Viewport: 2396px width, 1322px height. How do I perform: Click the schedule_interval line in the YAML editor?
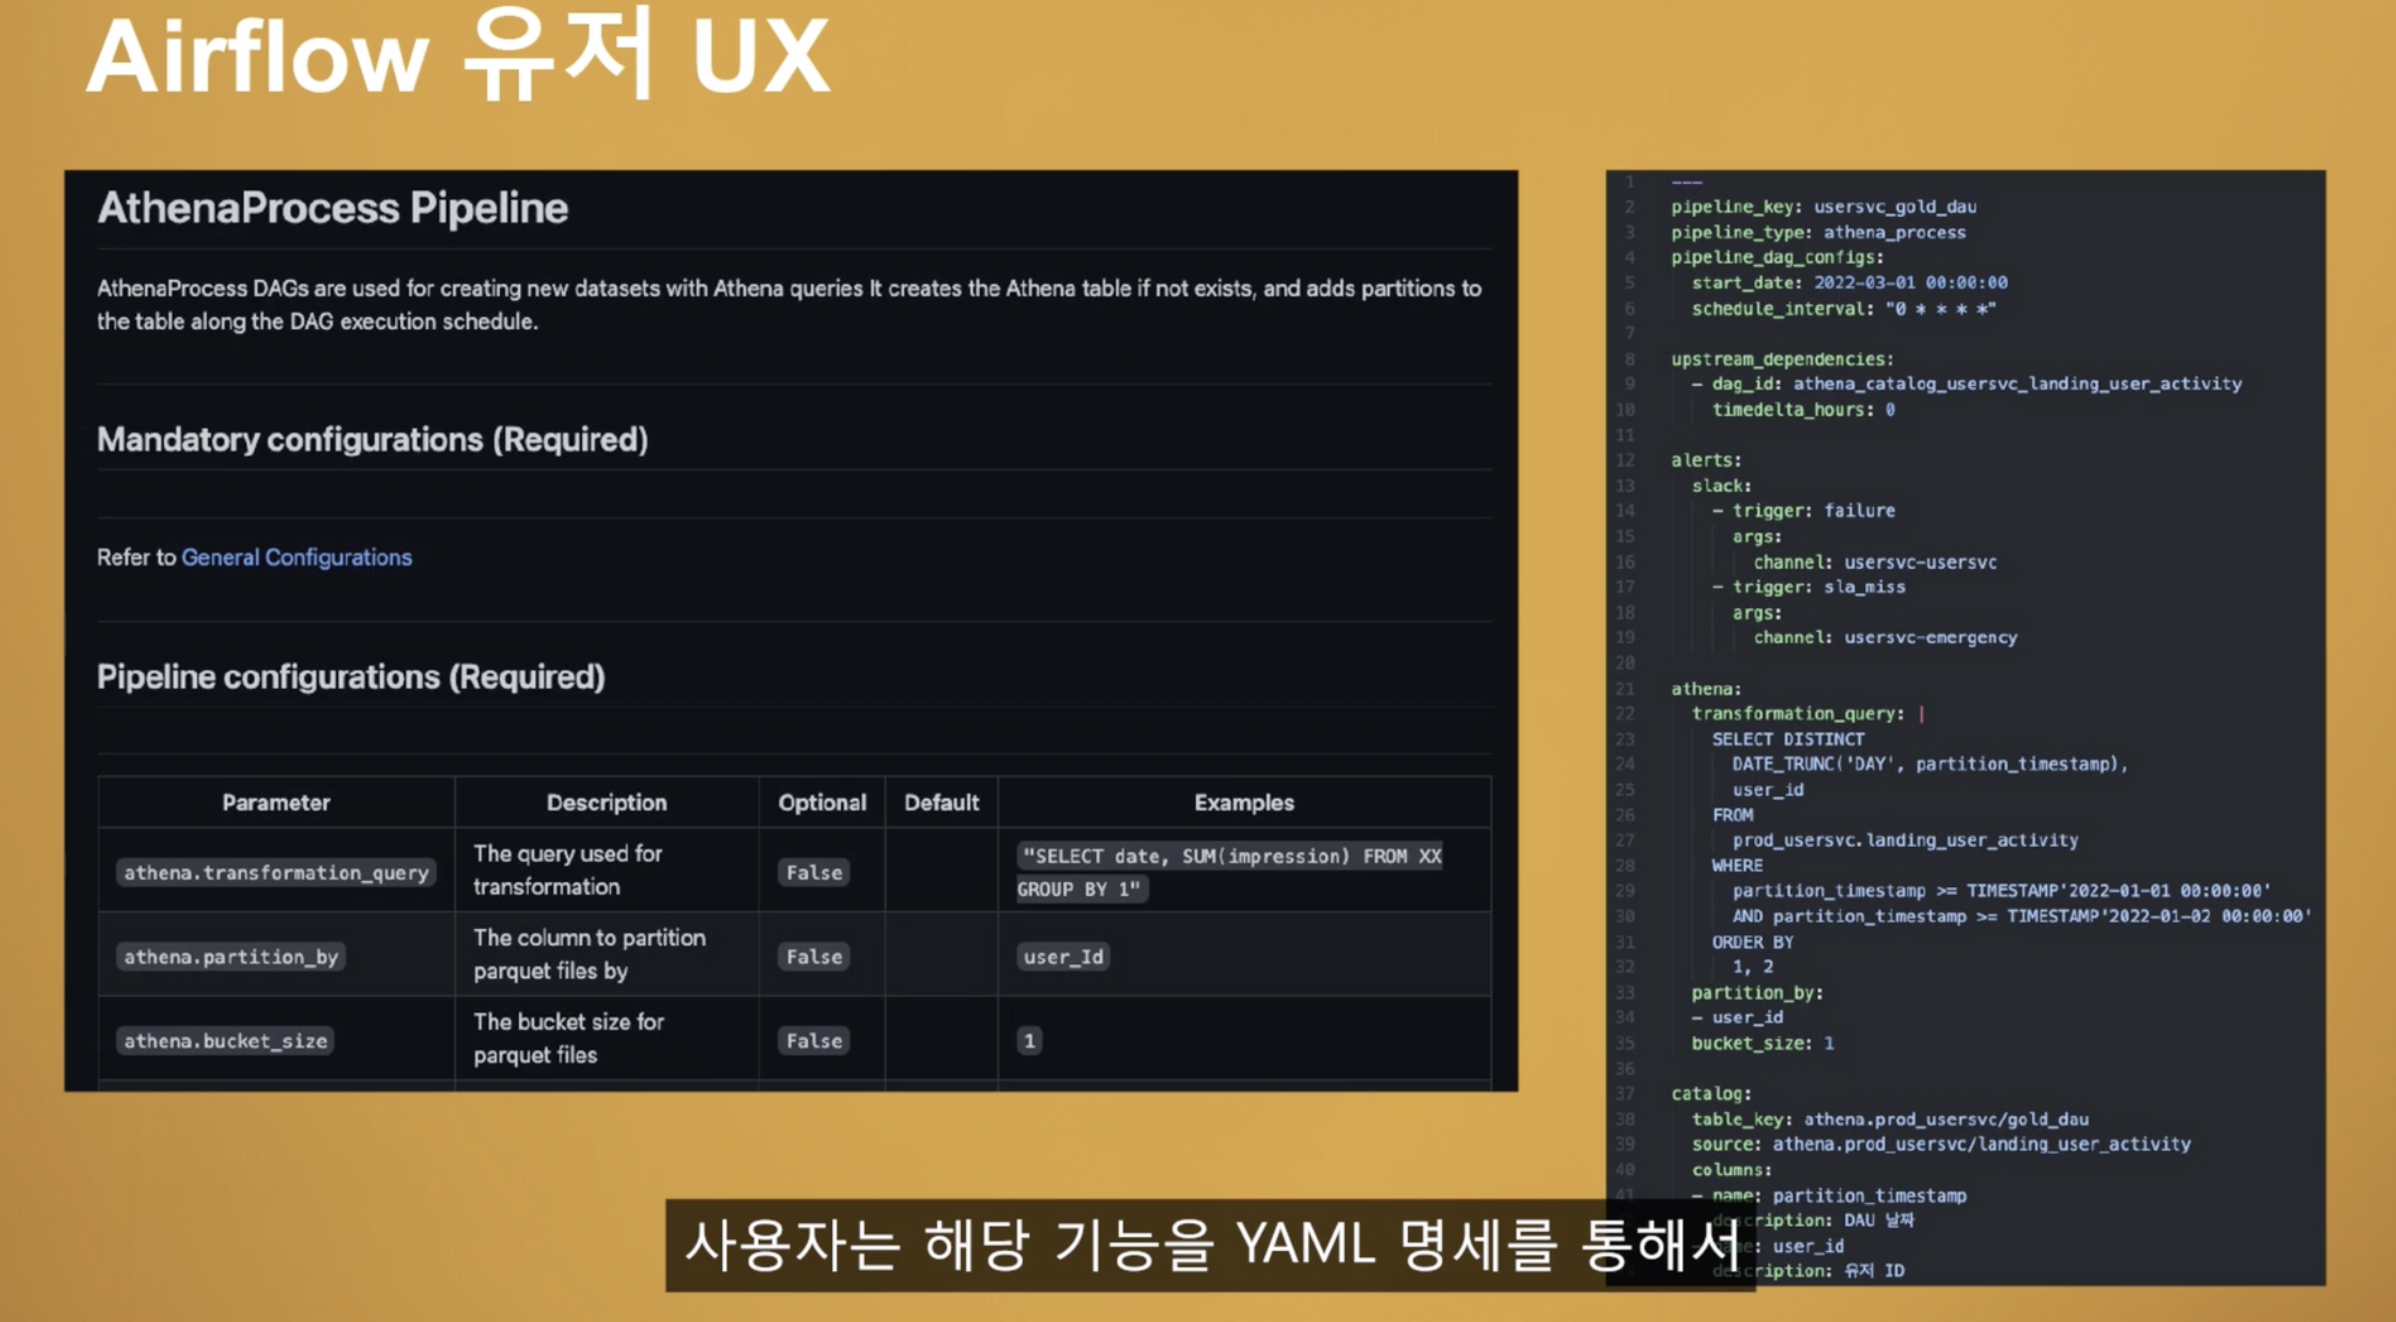click(1842, 309)
